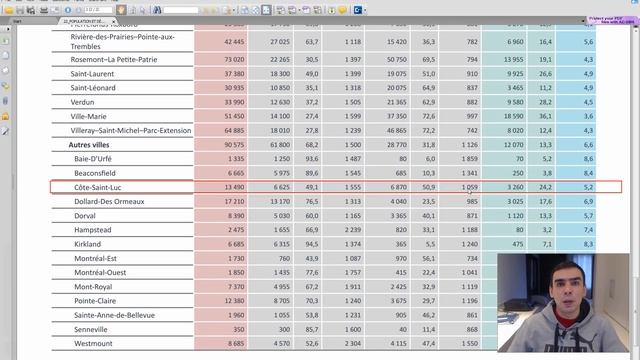Open the Security lock sidebar icon

[5, 116]
